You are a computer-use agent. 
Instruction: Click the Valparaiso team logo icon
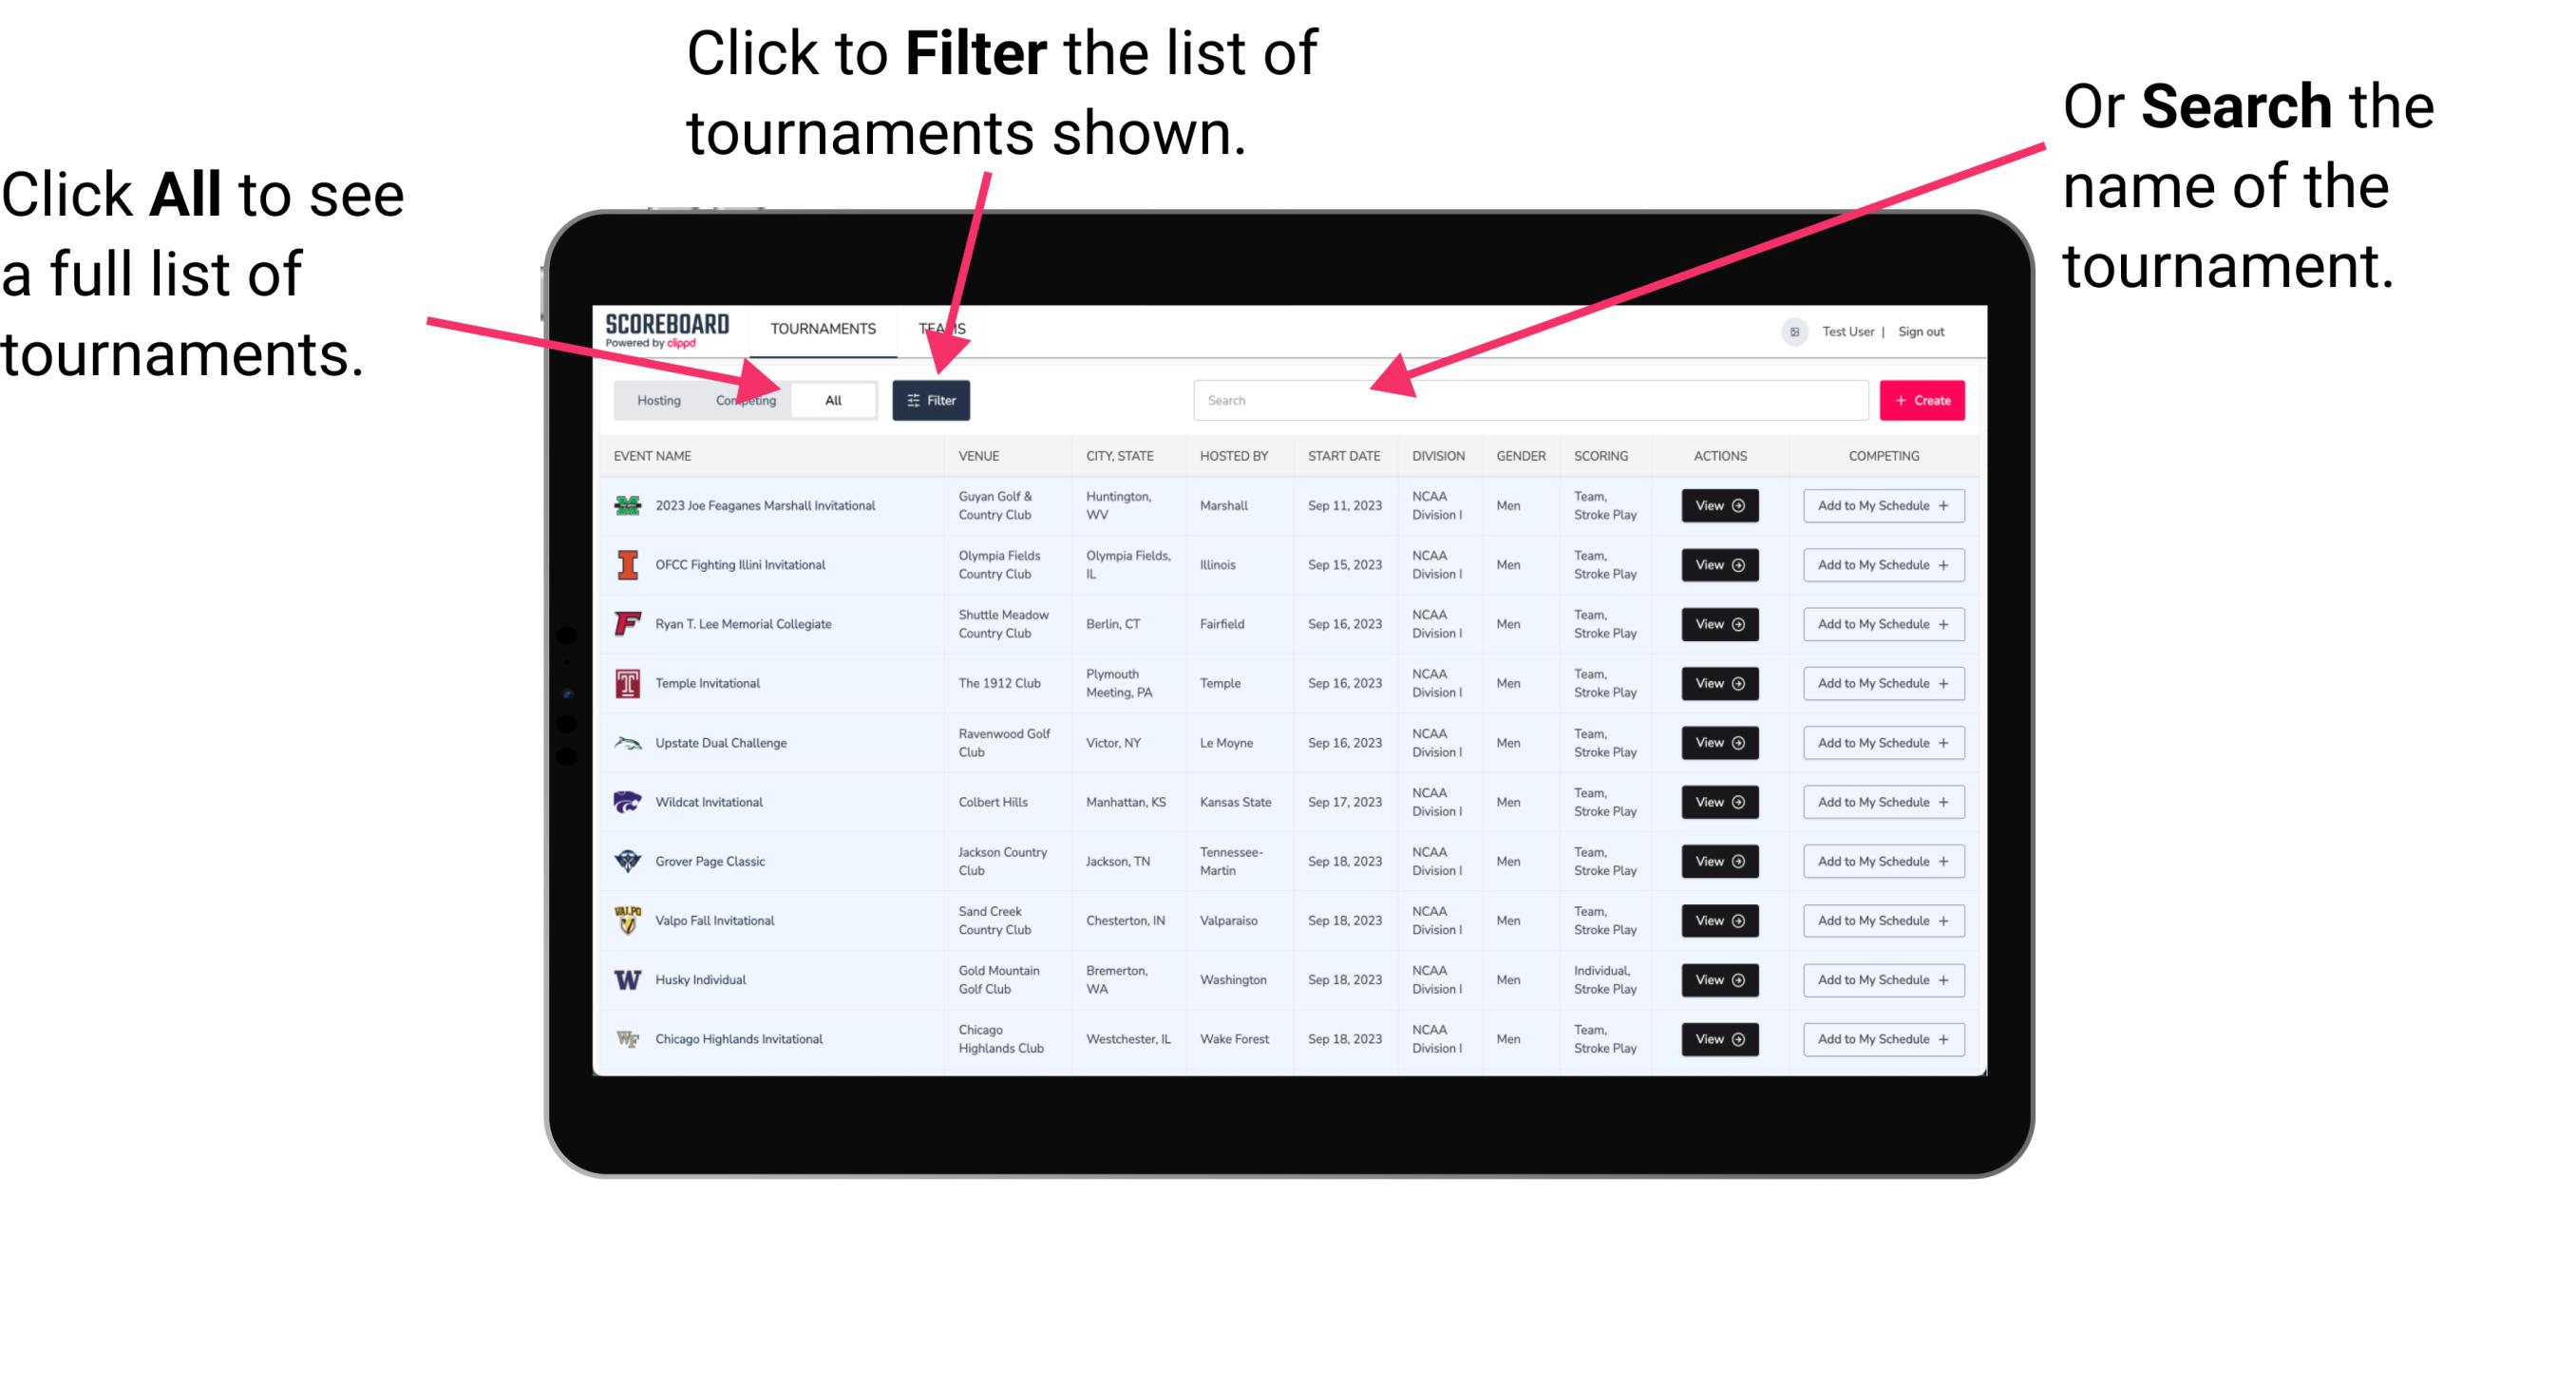(x=626, y=920)
